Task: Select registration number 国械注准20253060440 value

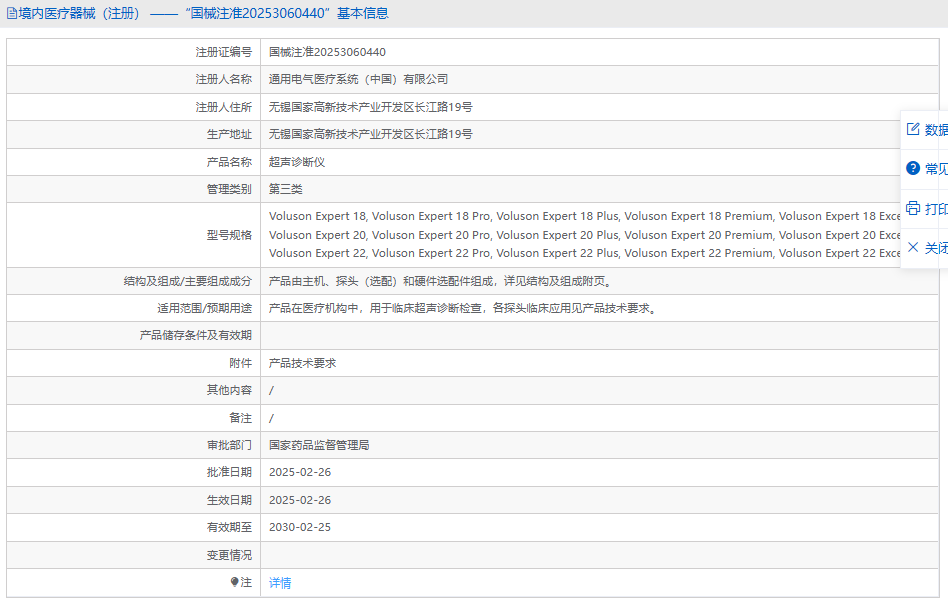Action: tap(327, 52)
